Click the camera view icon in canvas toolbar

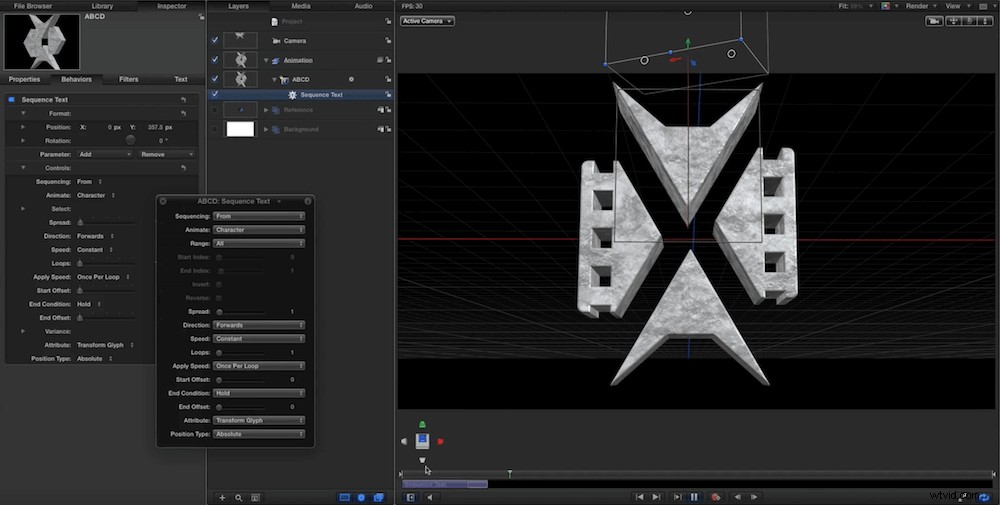(934, 21)
